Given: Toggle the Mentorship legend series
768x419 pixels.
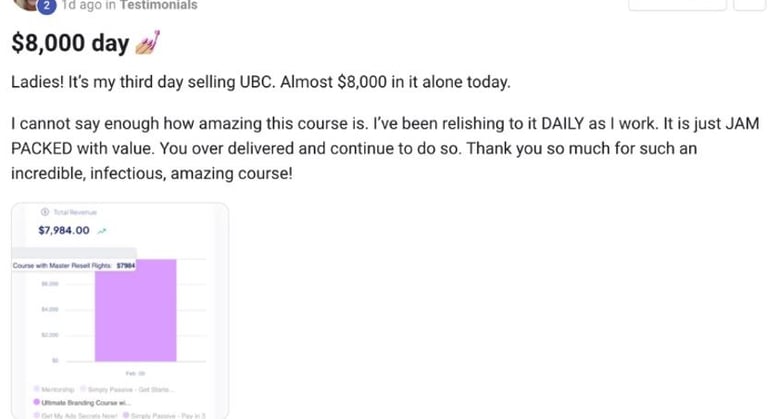Looking at the screenshot, I should point(54,388).
